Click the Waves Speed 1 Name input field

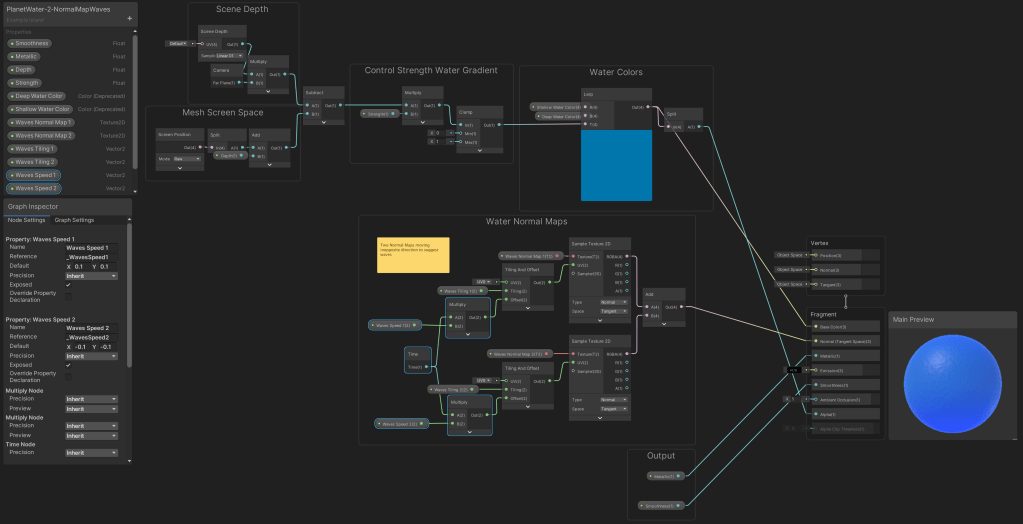coord(91,247)
